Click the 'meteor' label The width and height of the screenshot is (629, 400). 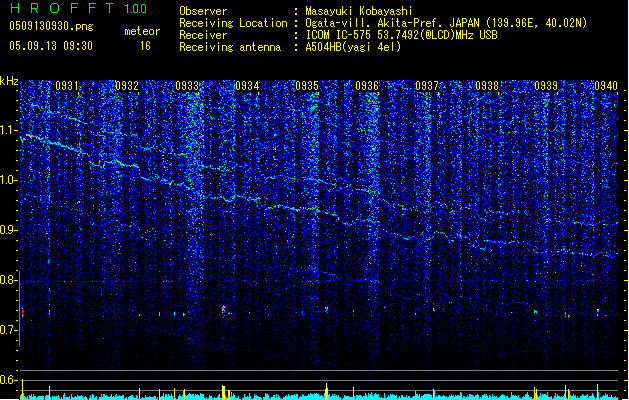(x=142, y=31)
